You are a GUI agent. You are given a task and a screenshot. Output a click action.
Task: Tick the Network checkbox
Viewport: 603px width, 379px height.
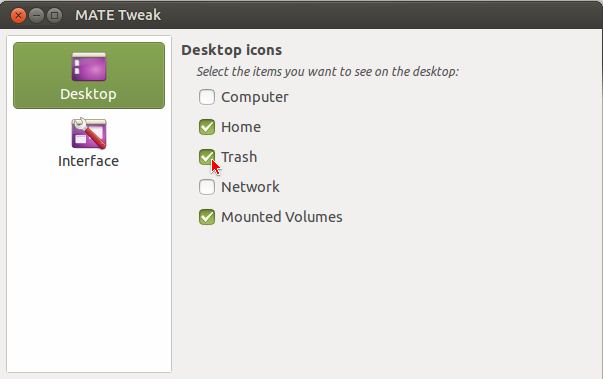(x=207, y=187)
